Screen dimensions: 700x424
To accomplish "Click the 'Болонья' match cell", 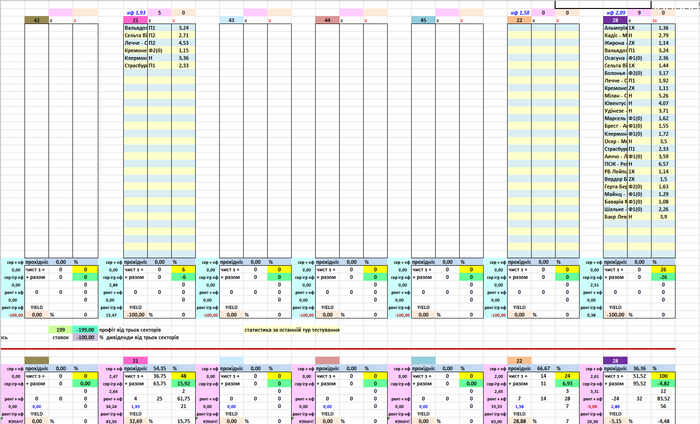I will tap(616, 73).
